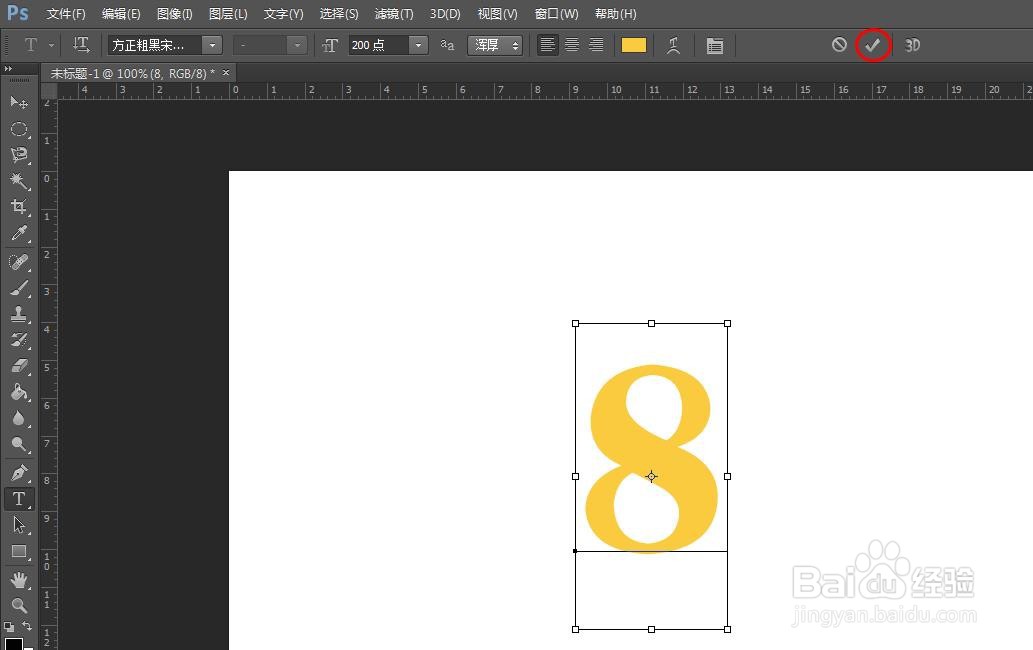Click the yellow 8 text on canvas
Image resolution: width=1033 pixels, height=650 pixels.
coord(652,459)
